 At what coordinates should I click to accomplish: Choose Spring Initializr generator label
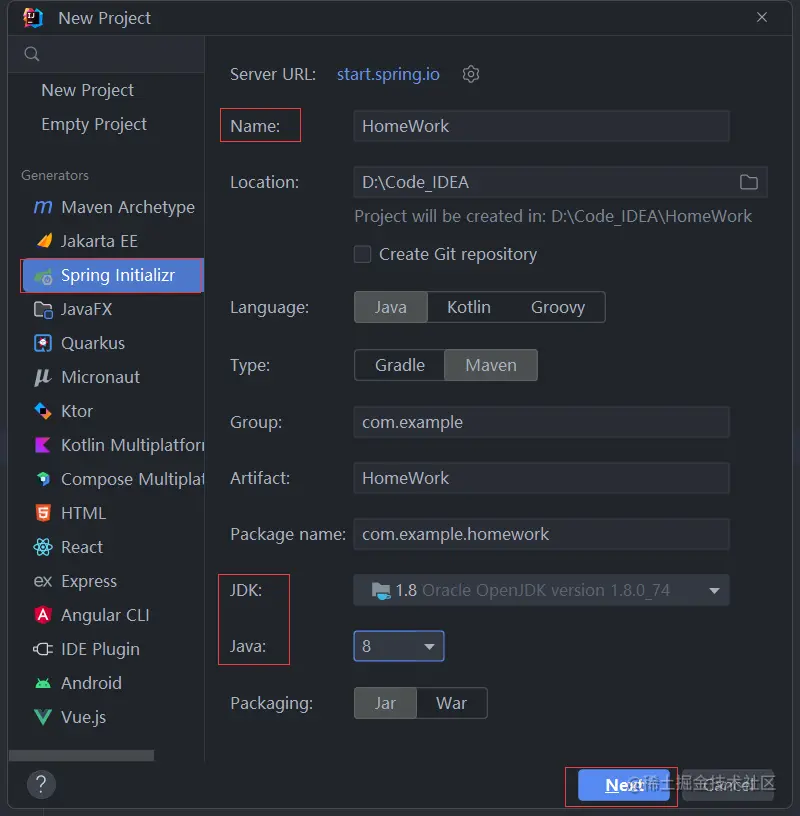[x=118, y=275]
